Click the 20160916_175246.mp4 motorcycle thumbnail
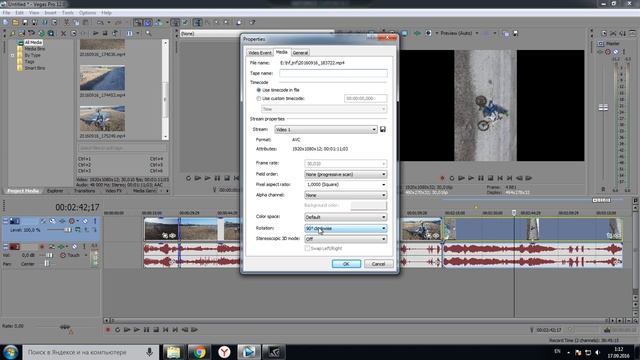640x360 pixels. (x=102, y=119)
